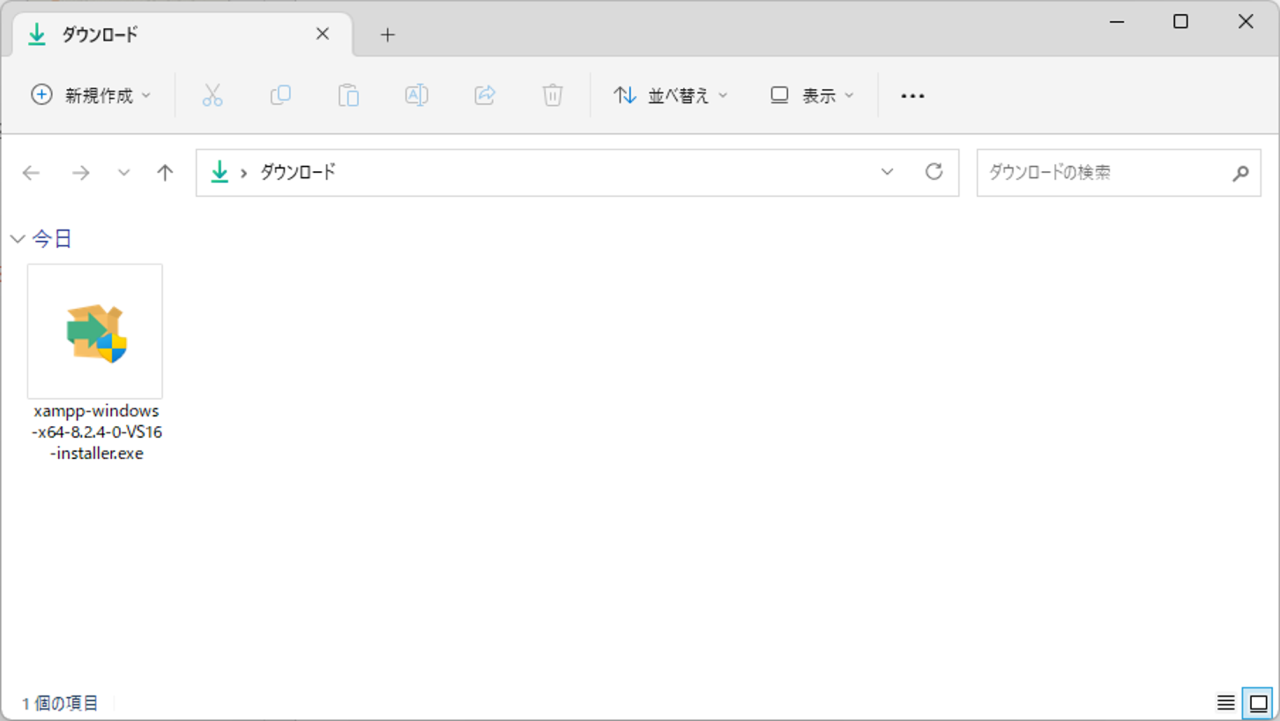Maximize the Explorer window
Viewport: 1280px width, 721px height.
click(x=1181, y=22)
